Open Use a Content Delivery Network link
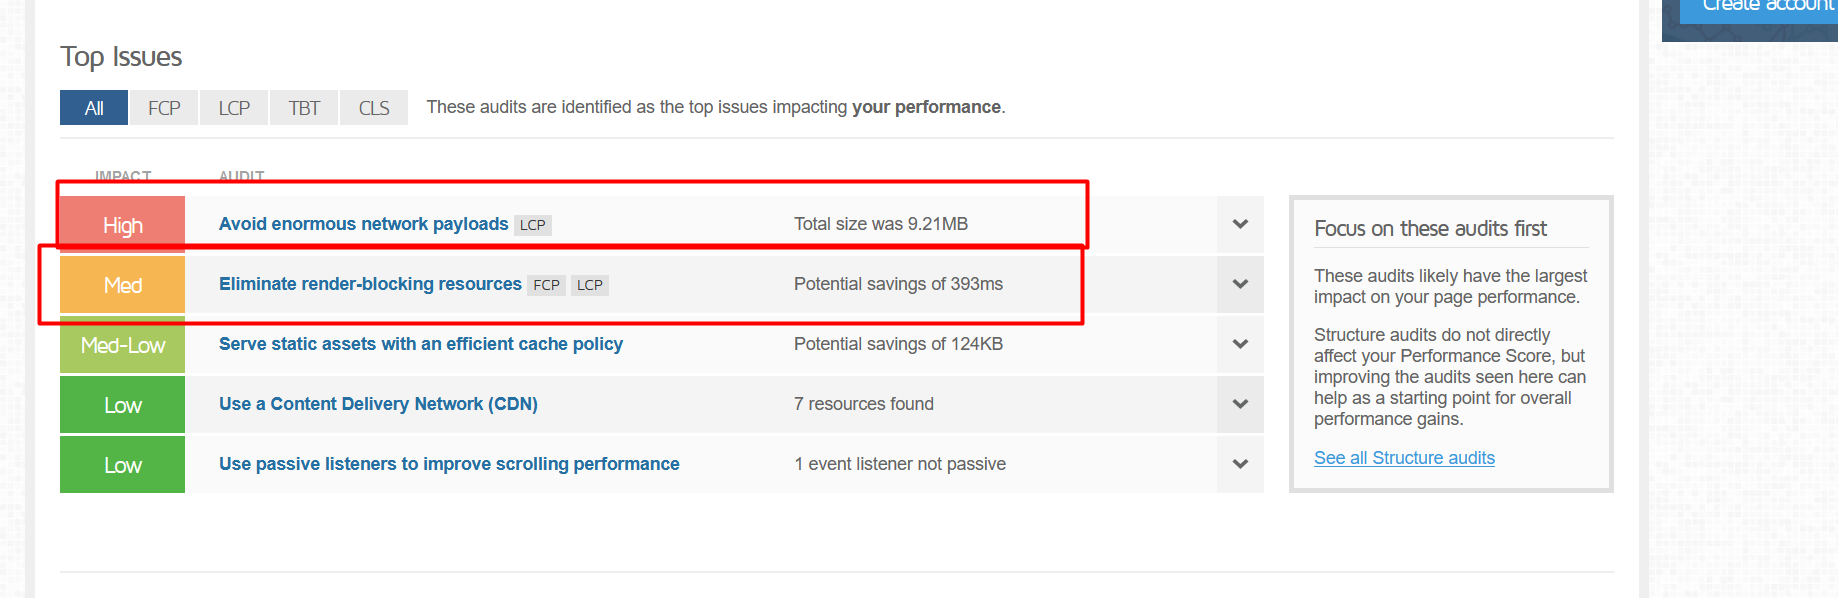This screenshot has height=598, width=1838. point(378,404)
